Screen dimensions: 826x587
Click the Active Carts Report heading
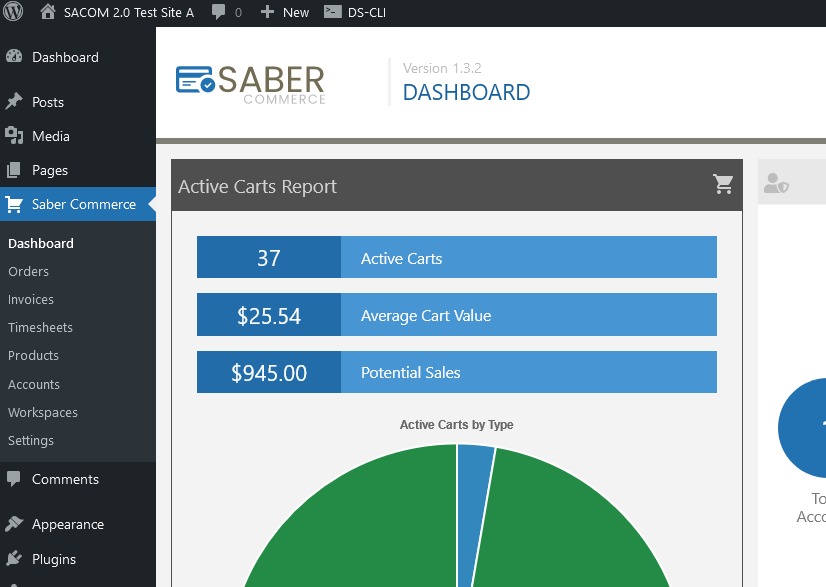257,186
